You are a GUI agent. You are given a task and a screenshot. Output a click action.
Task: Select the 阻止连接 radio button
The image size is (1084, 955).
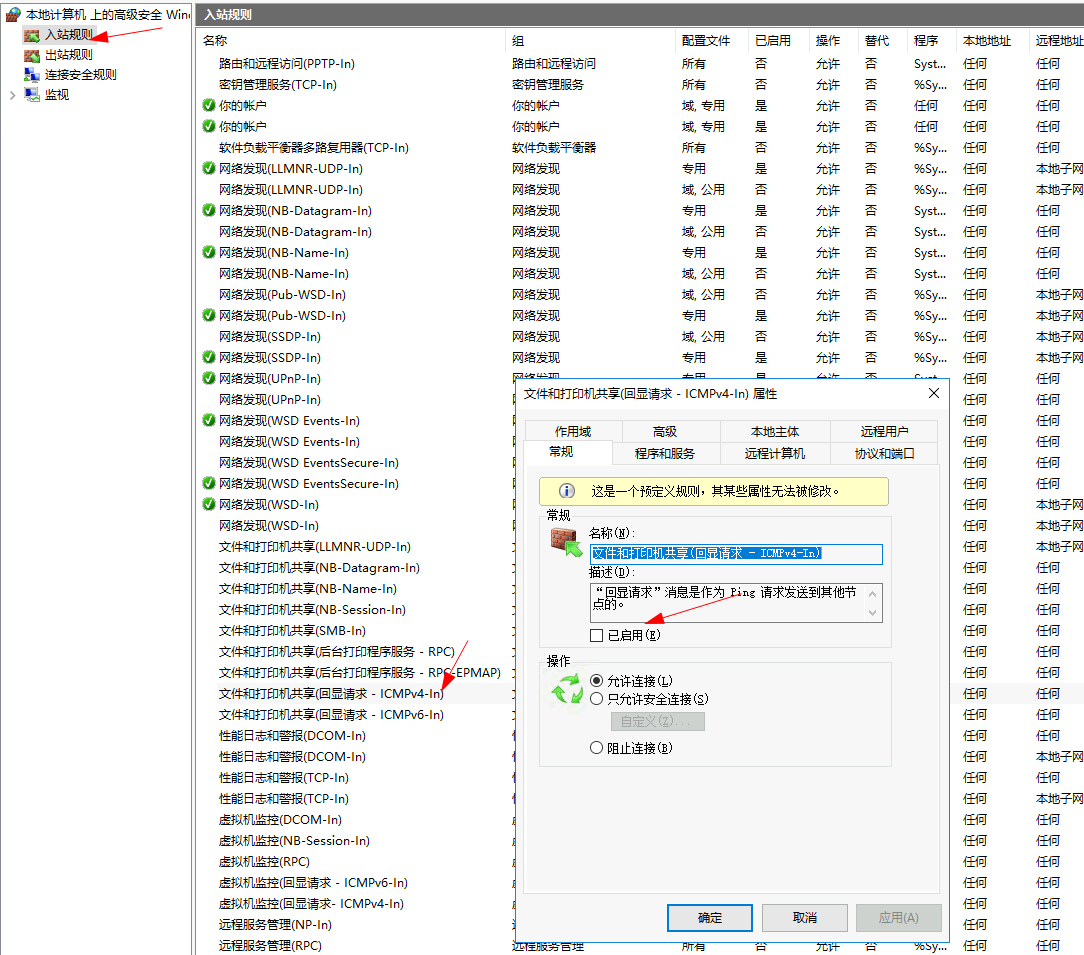pyautogui.click(x=597, y=747)
